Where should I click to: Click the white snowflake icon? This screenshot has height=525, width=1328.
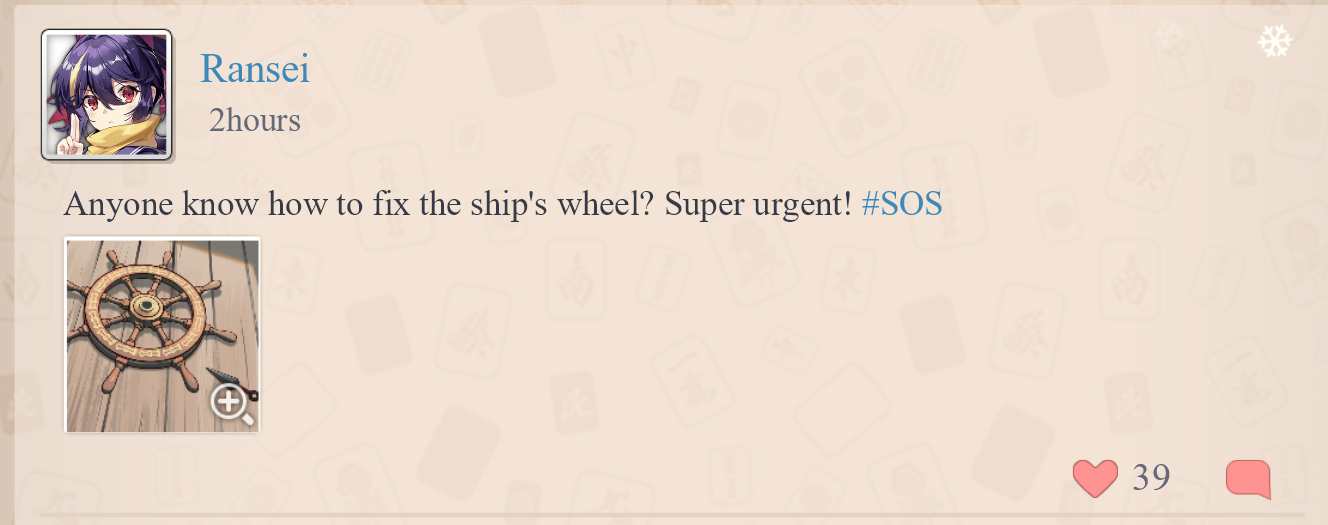click(1274, 41)
